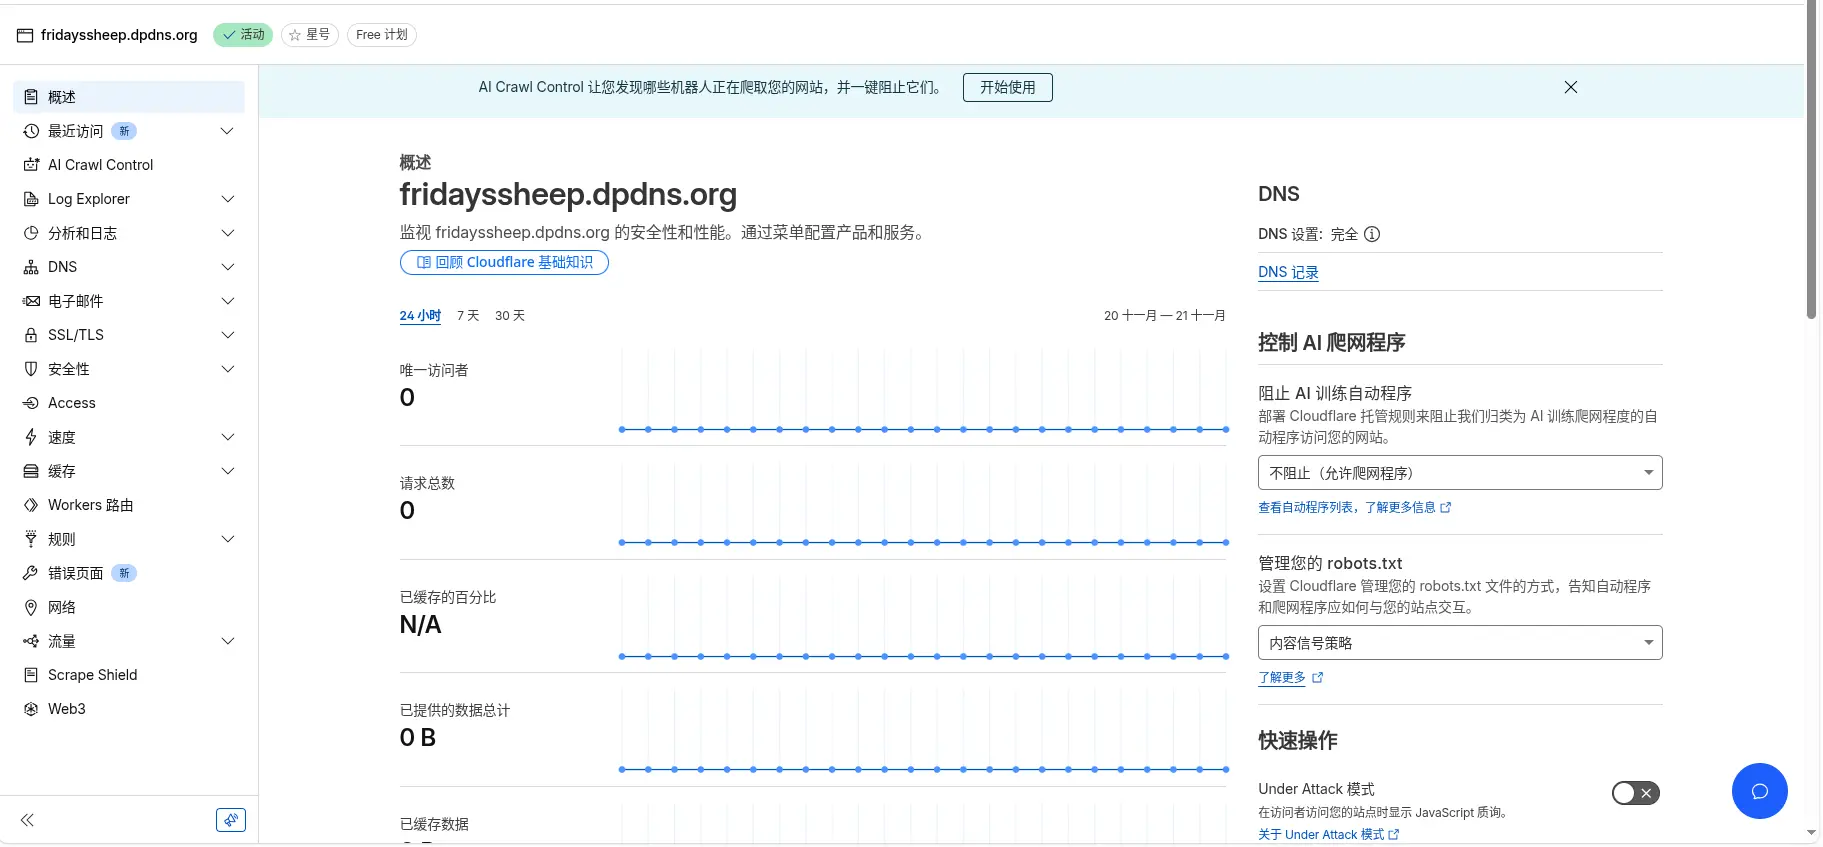Toggle the 星号 star favorite
The height and width of the screenshot is (847, 1823).
310,35
